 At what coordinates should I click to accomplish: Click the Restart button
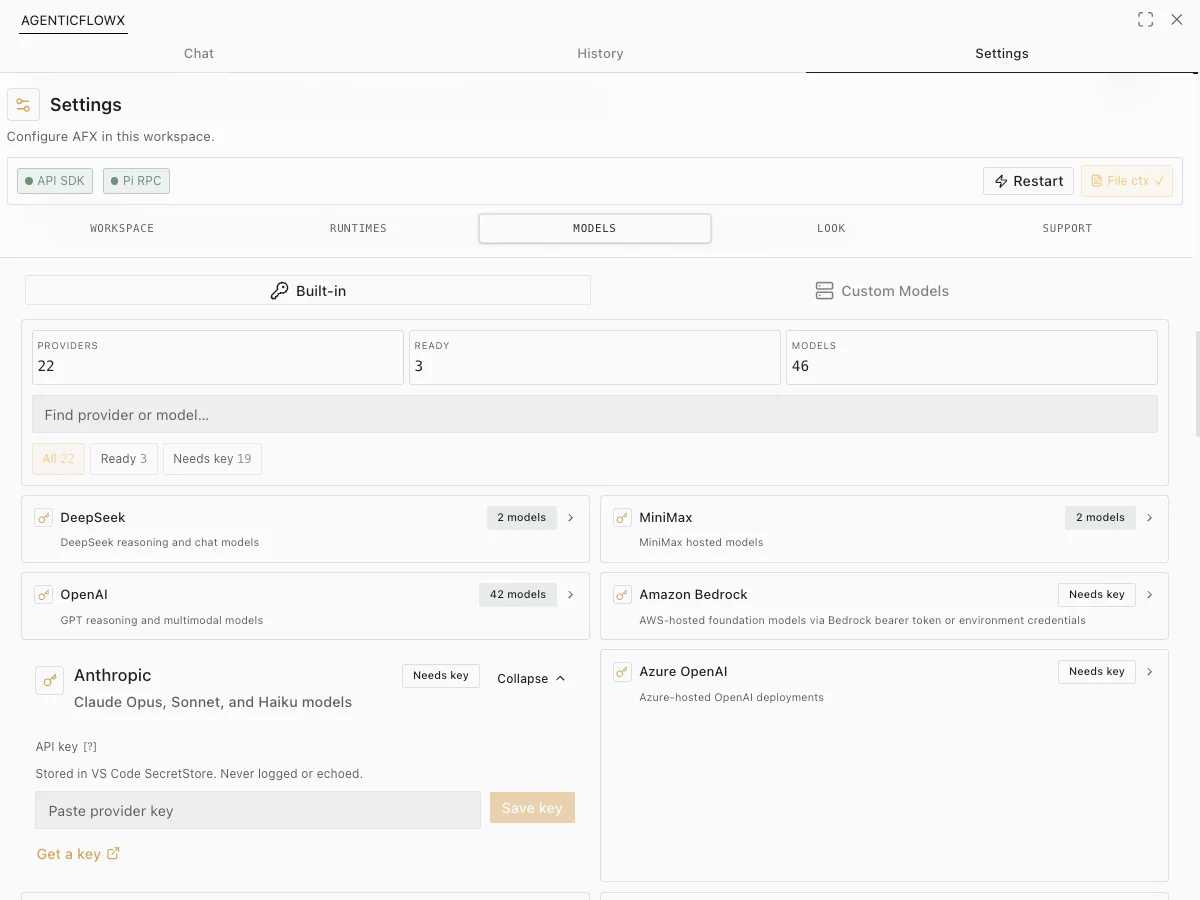click(1029, 181)
